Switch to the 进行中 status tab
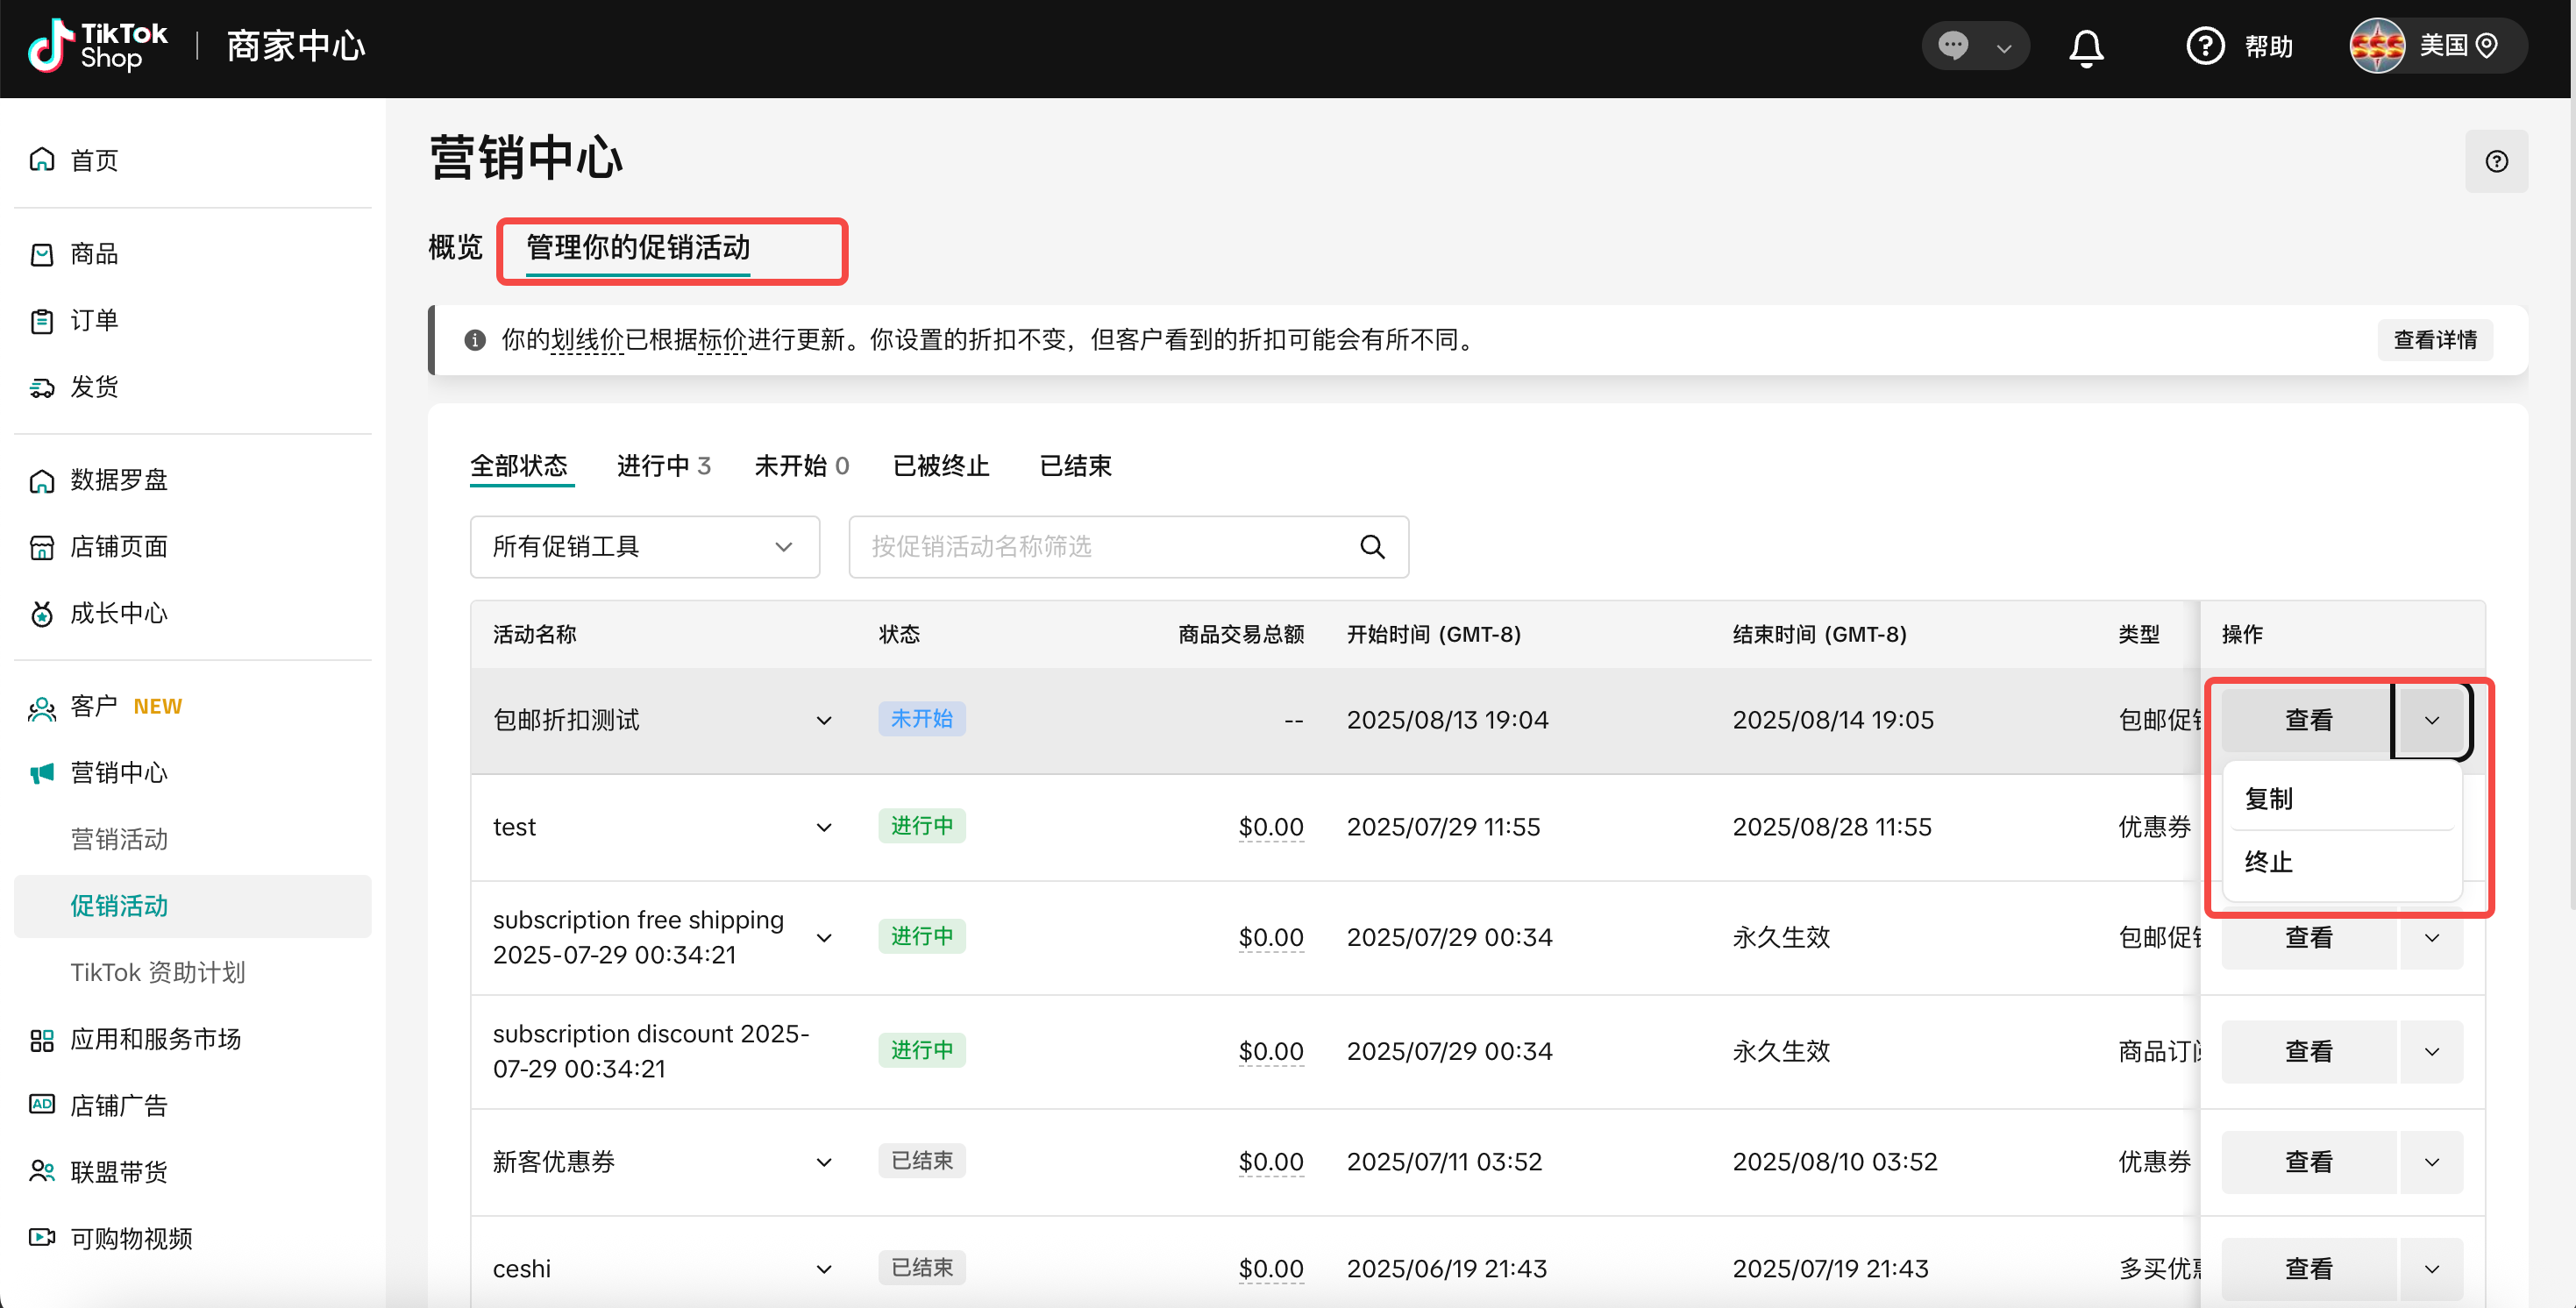 point(662,466)
